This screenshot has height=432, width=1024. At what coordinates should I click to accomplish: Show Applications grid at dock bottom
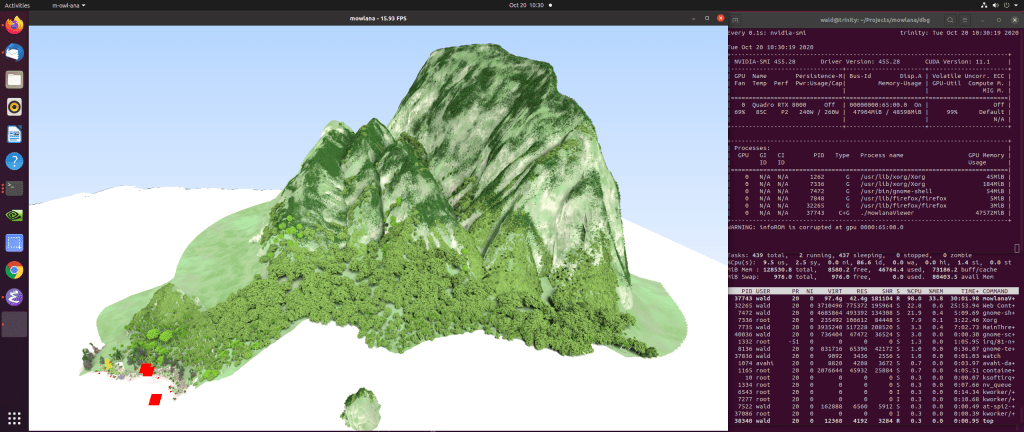tap(14, 418)
